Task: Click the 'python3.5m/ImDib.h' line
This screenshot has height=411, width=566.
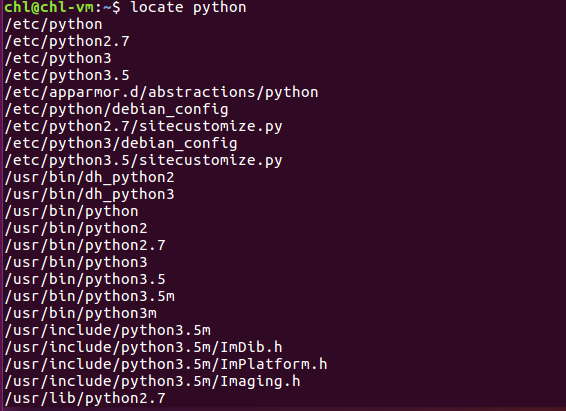Action: [x=143, y=347]
